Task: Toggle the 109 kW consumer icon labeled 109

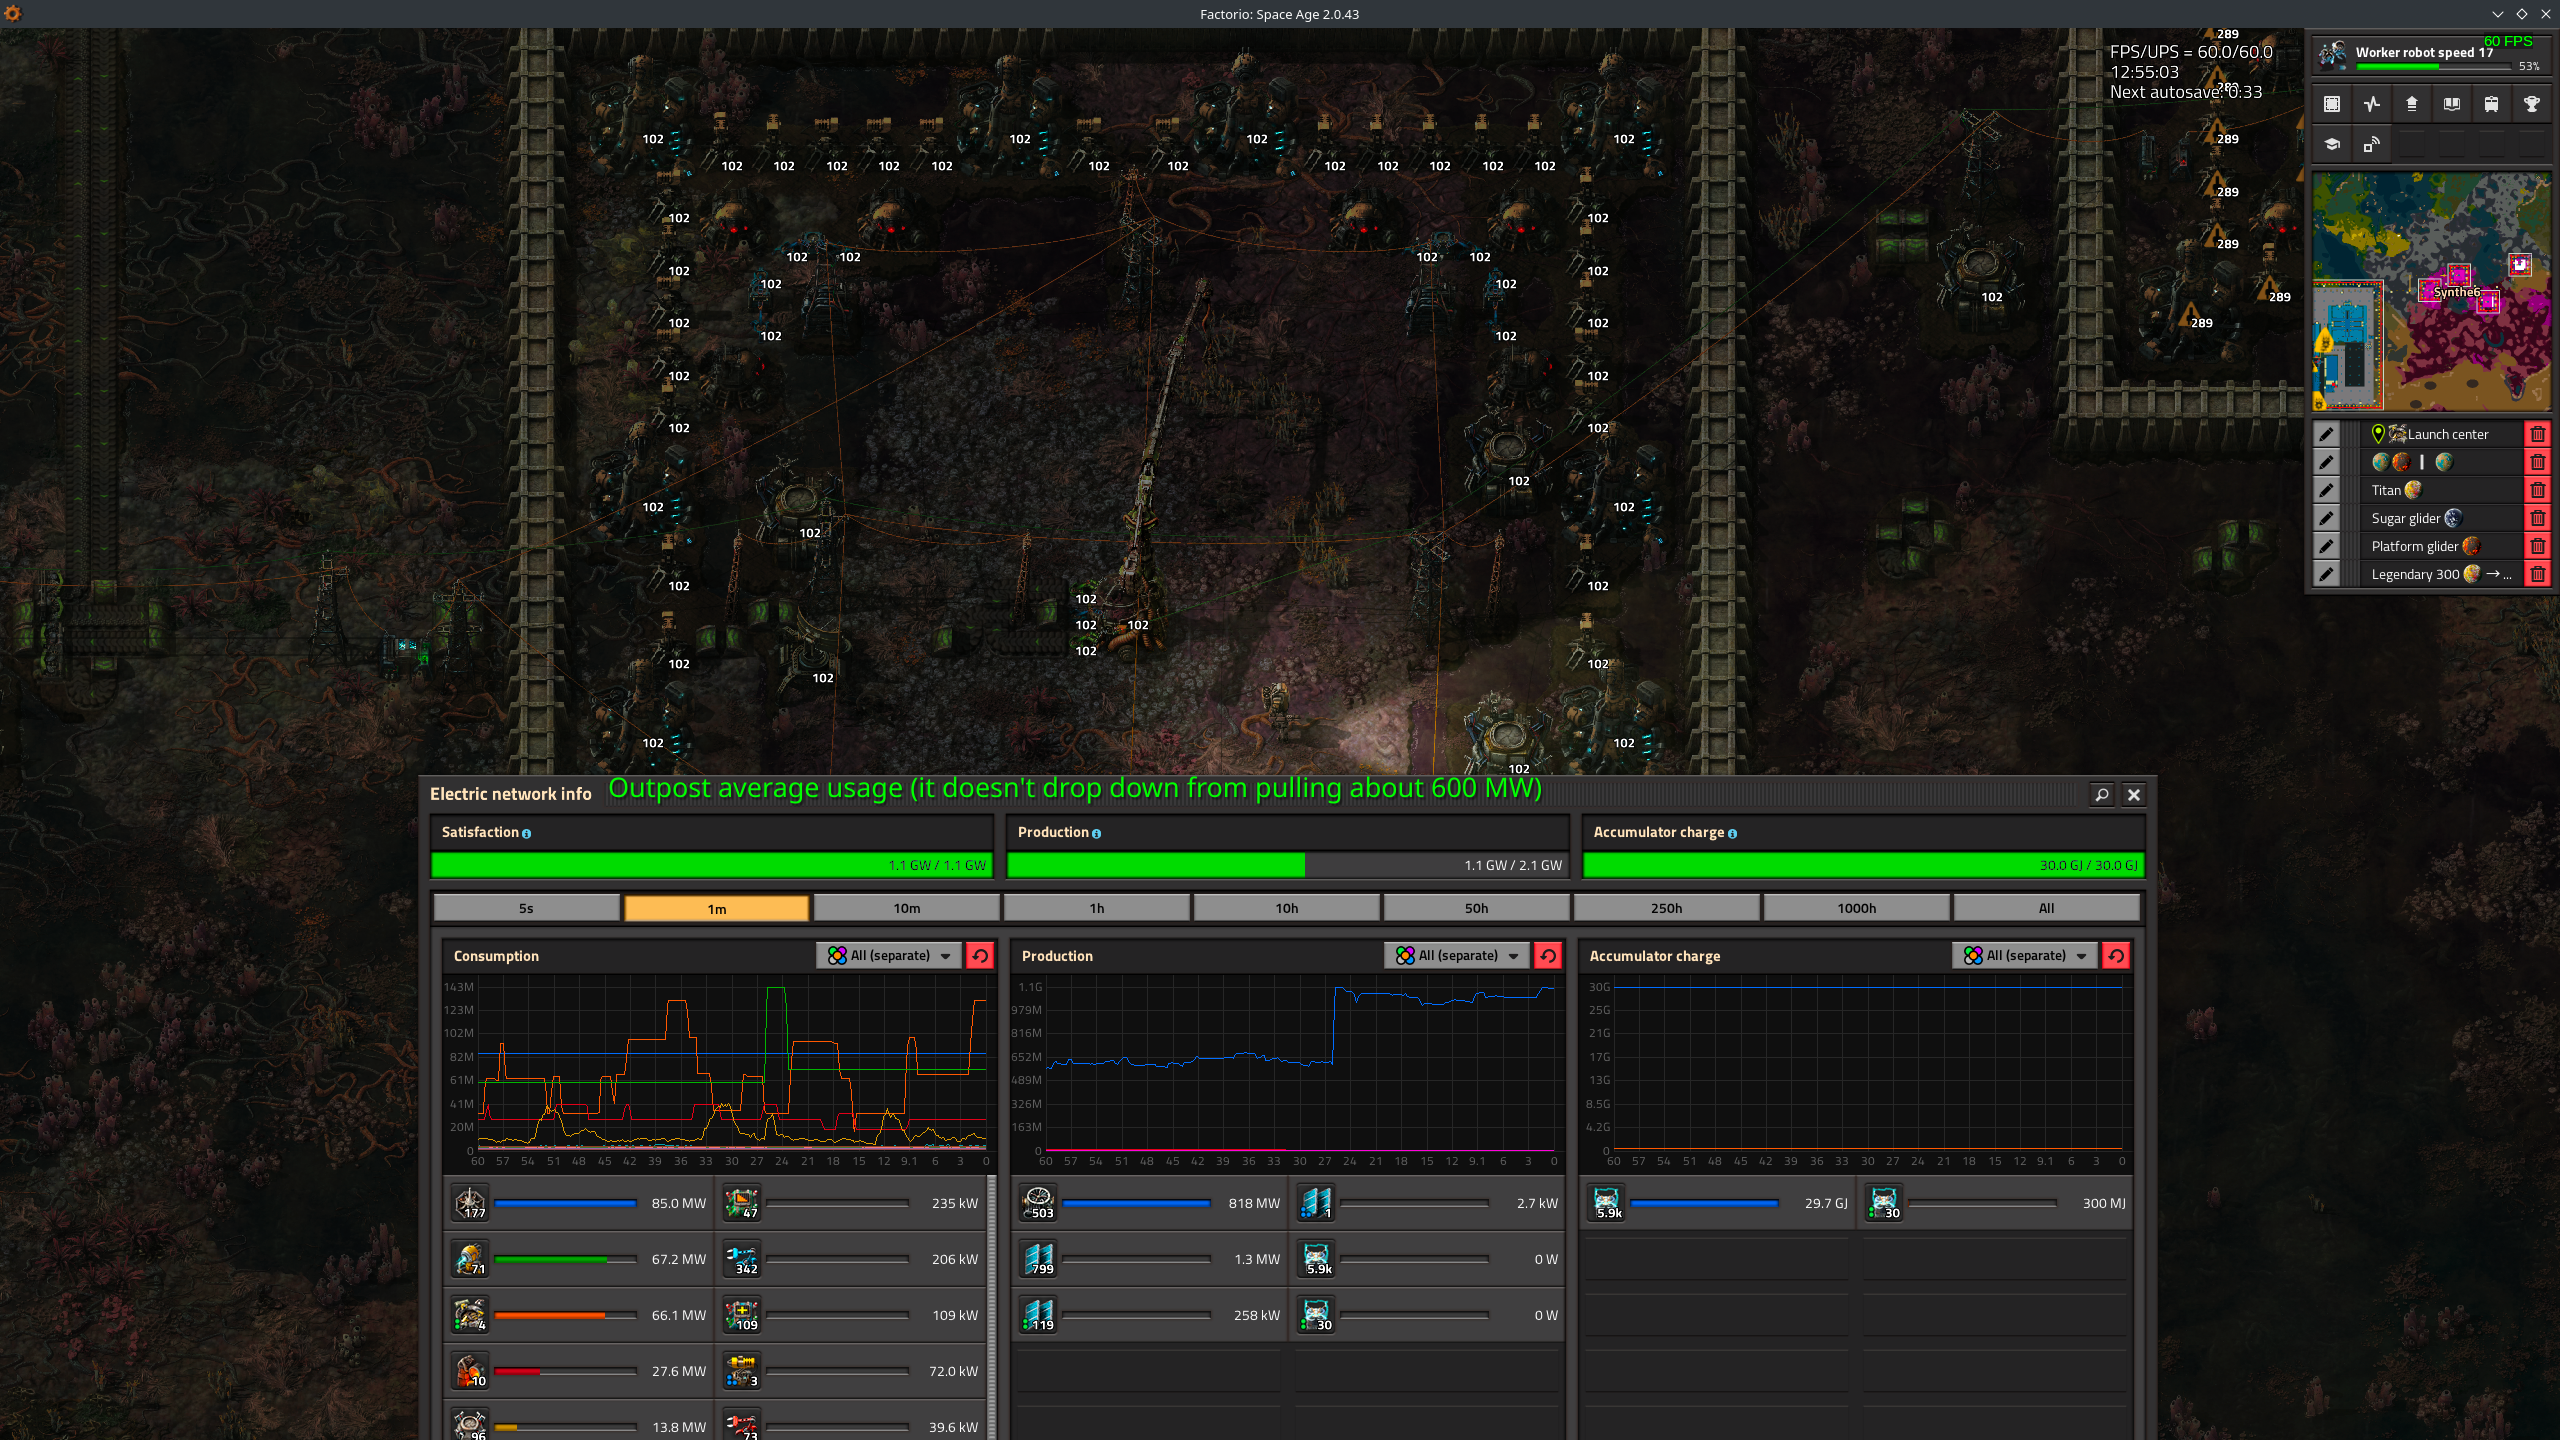Action: tap(742, 1315)
